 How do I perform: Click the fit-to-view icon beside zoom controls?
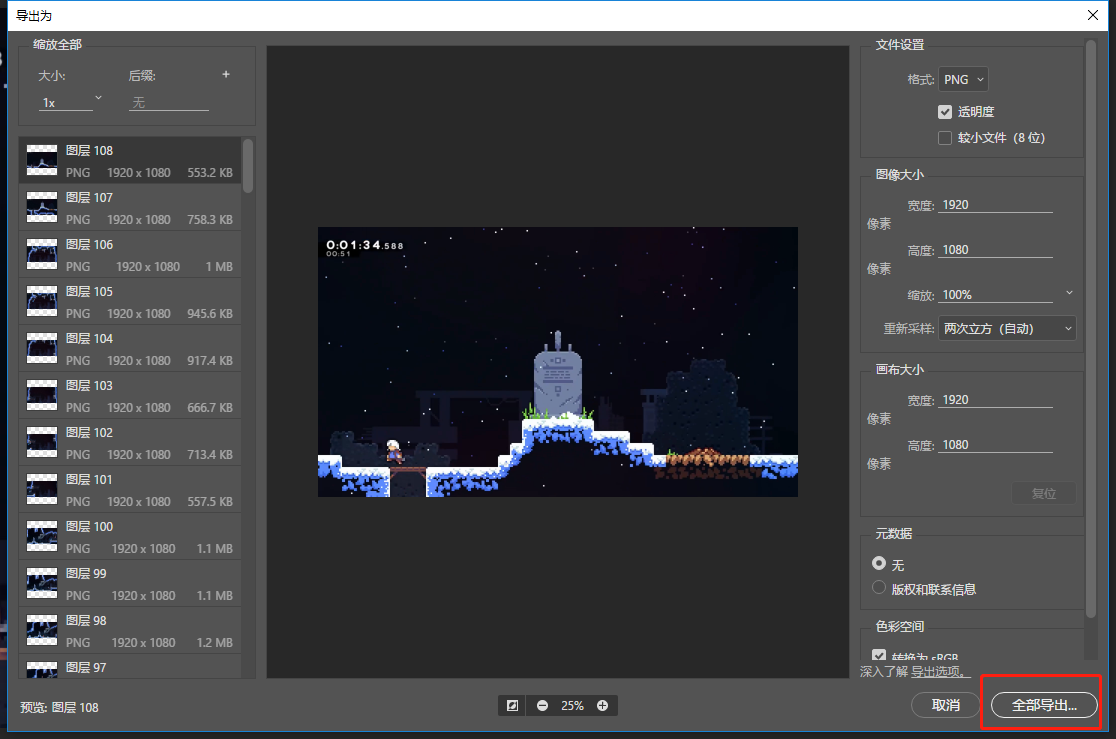point(512,706)
